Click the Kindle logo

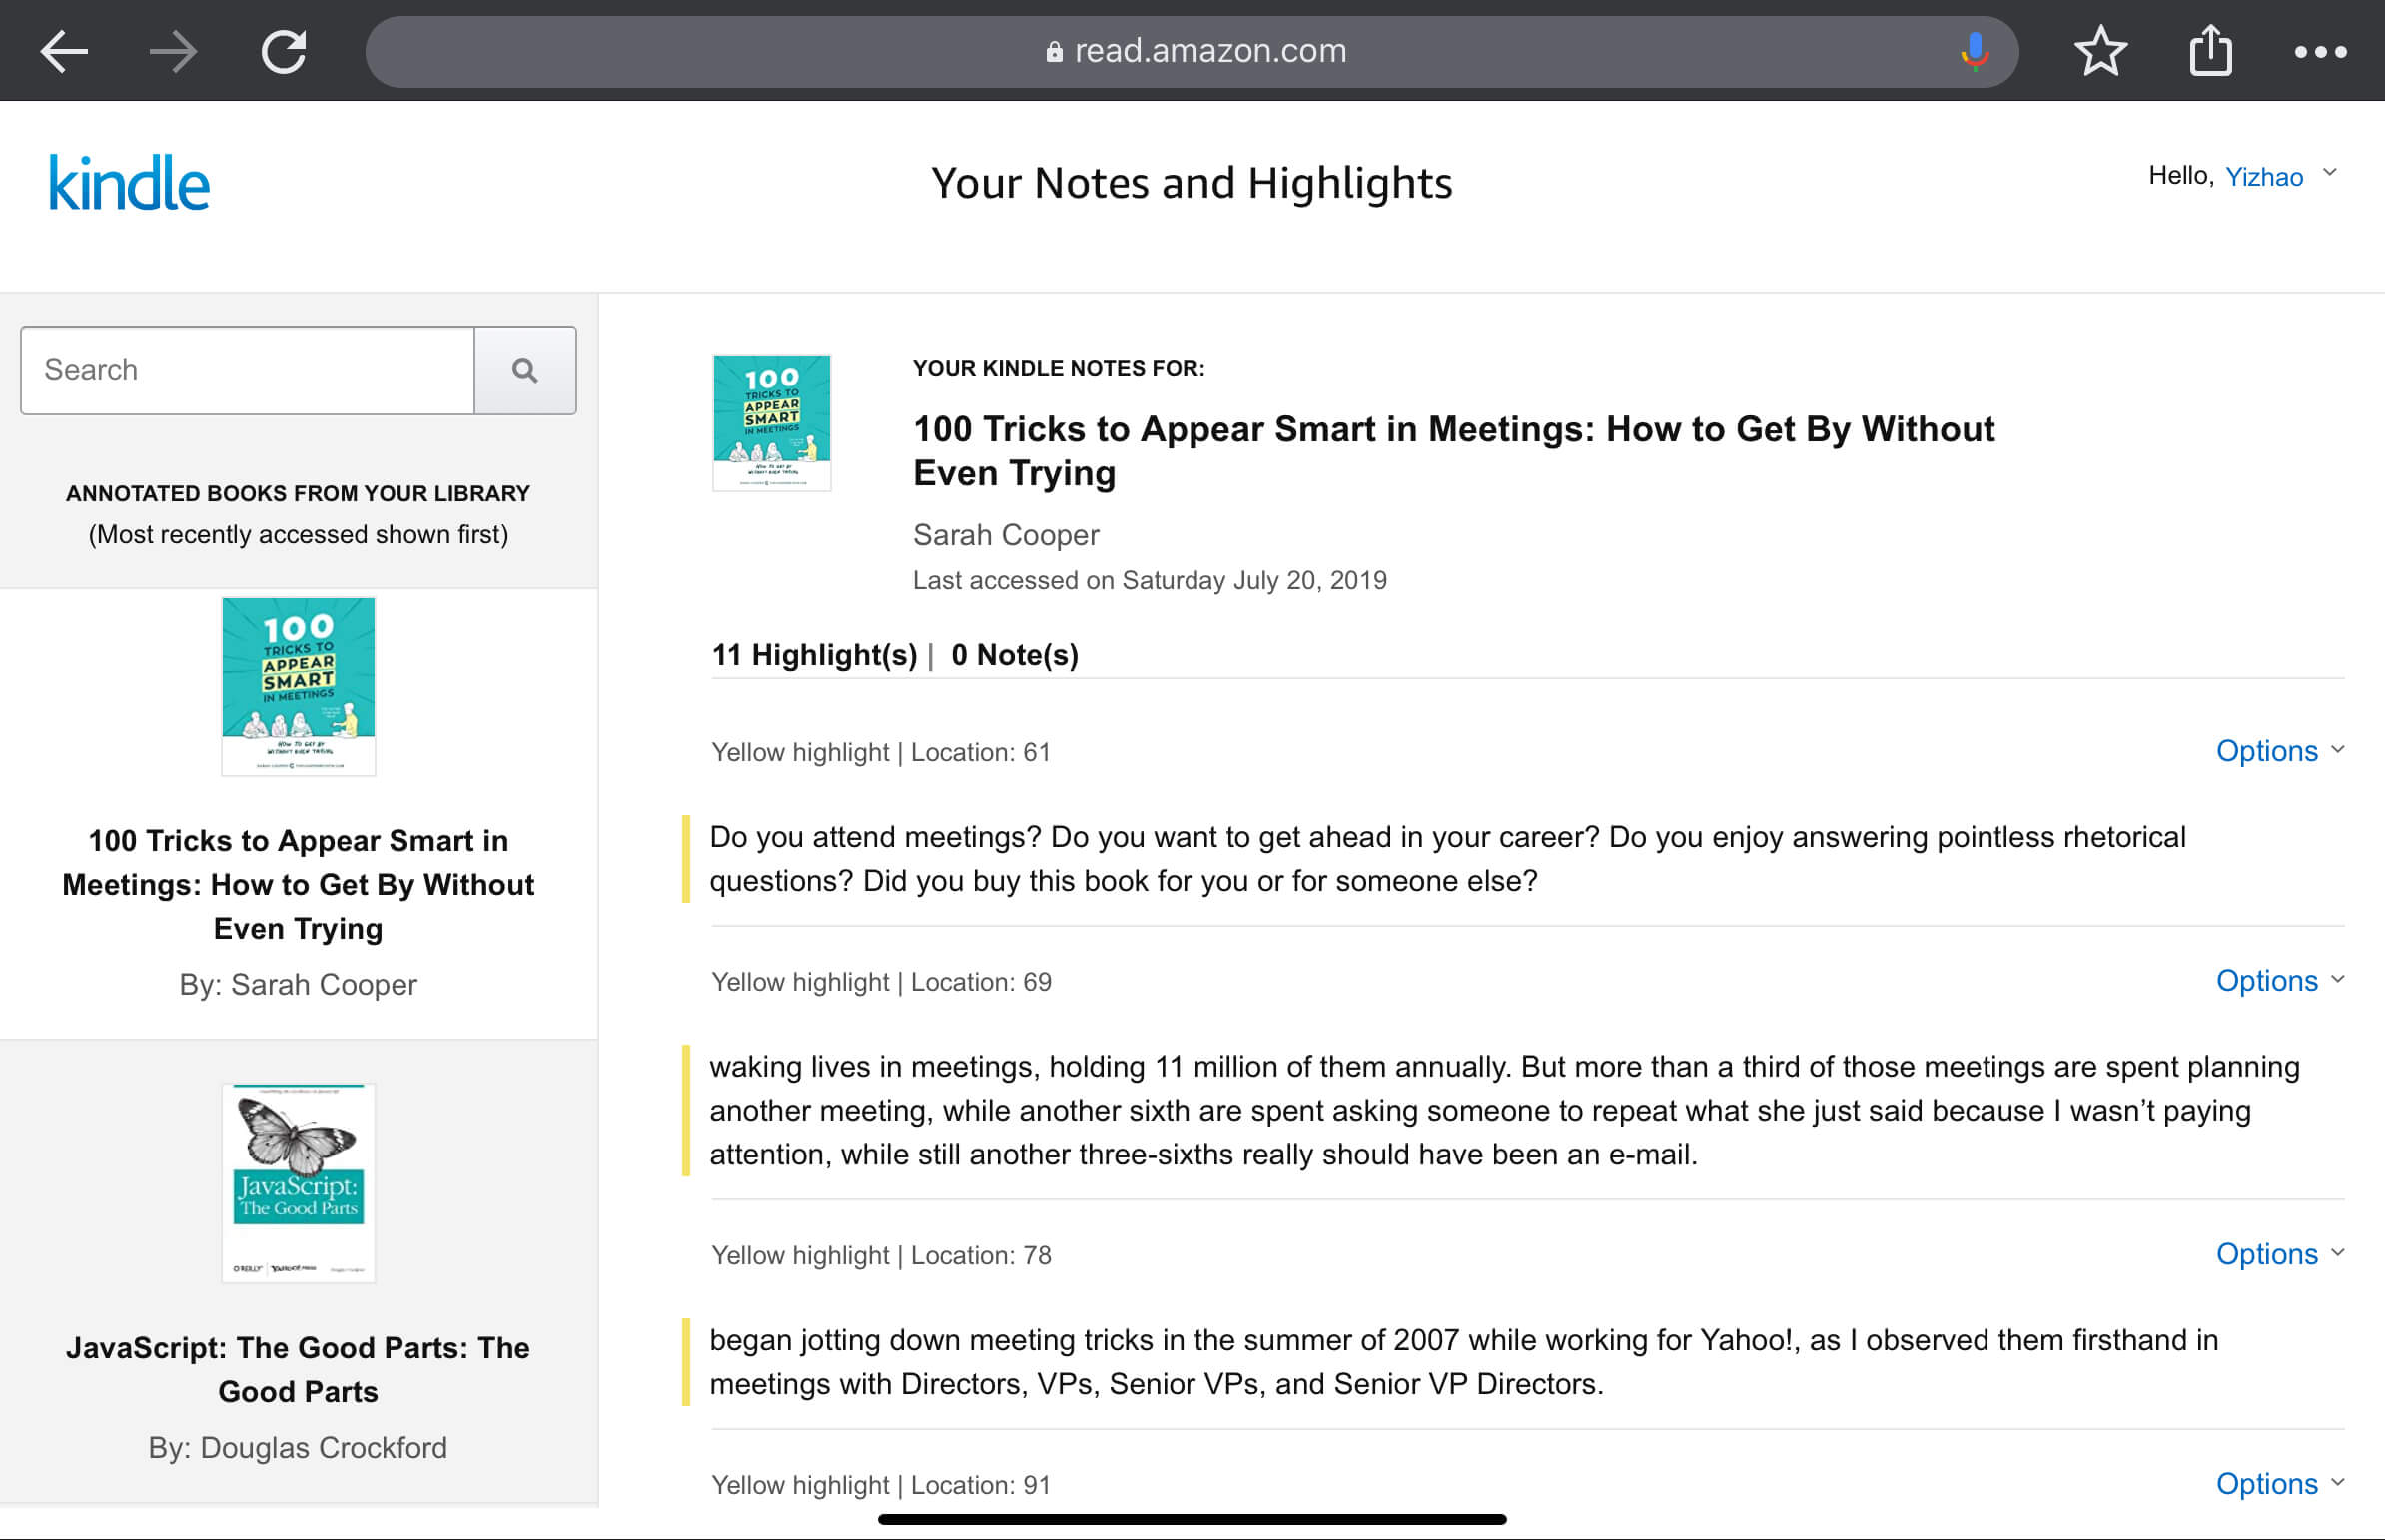[x=129, y=183]
